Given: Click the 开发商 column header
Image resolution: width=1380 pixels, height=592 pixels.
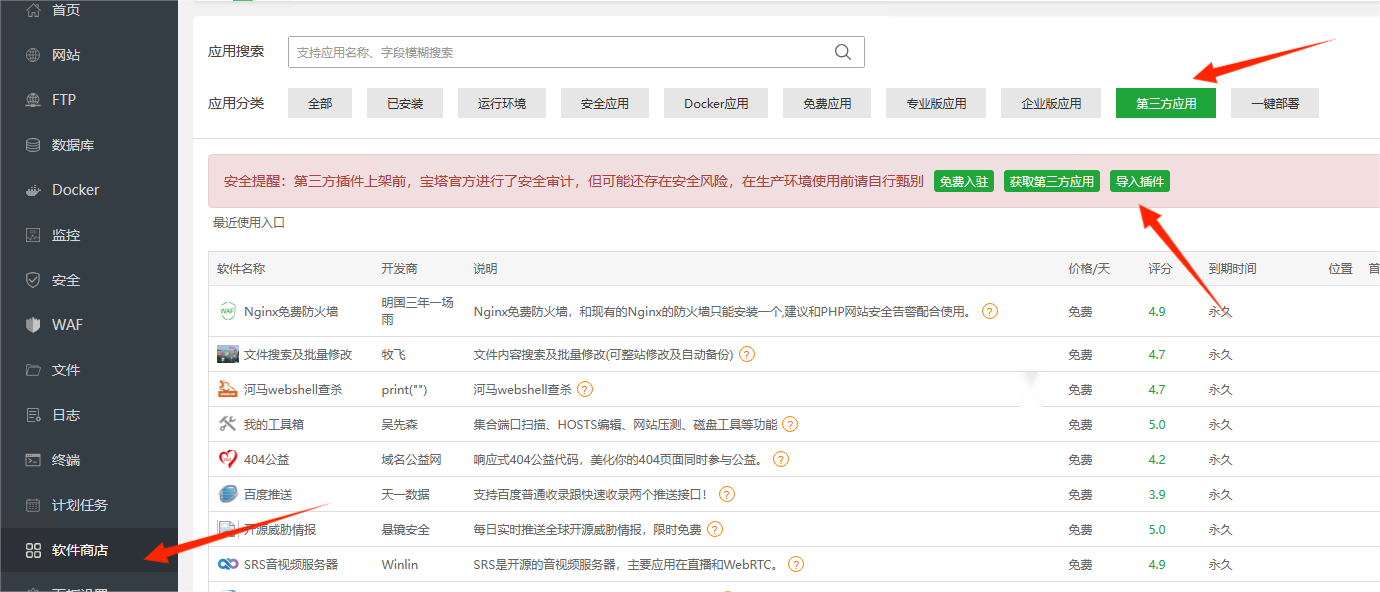Looking at the screenshot, I should click(x=399, y=269).
